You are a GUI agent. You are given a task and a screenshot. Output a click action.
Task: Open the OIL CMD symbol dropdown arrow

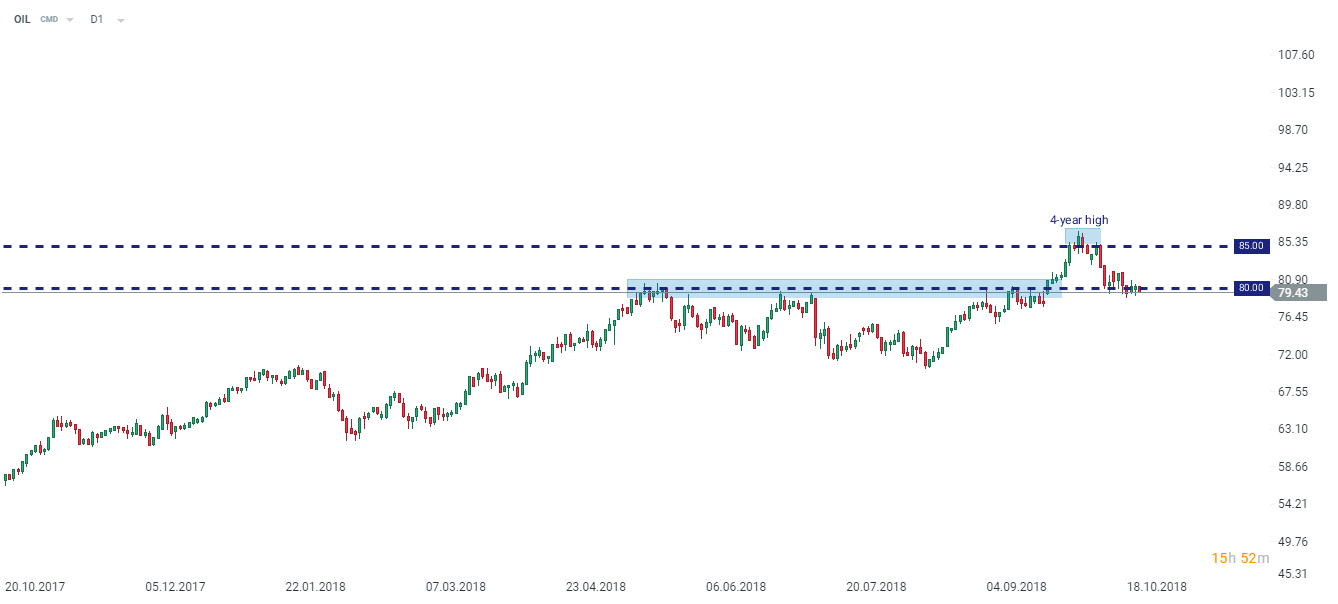[x=70, y=20]
